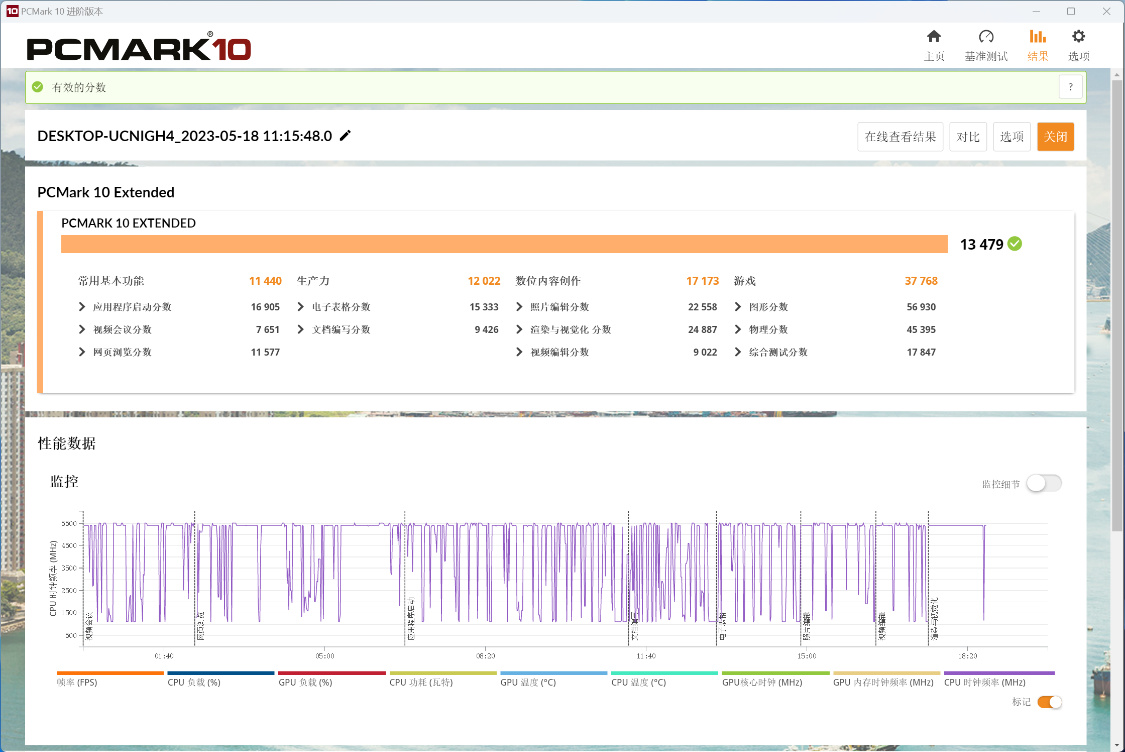Expand 文档编写分数 row

301,329
